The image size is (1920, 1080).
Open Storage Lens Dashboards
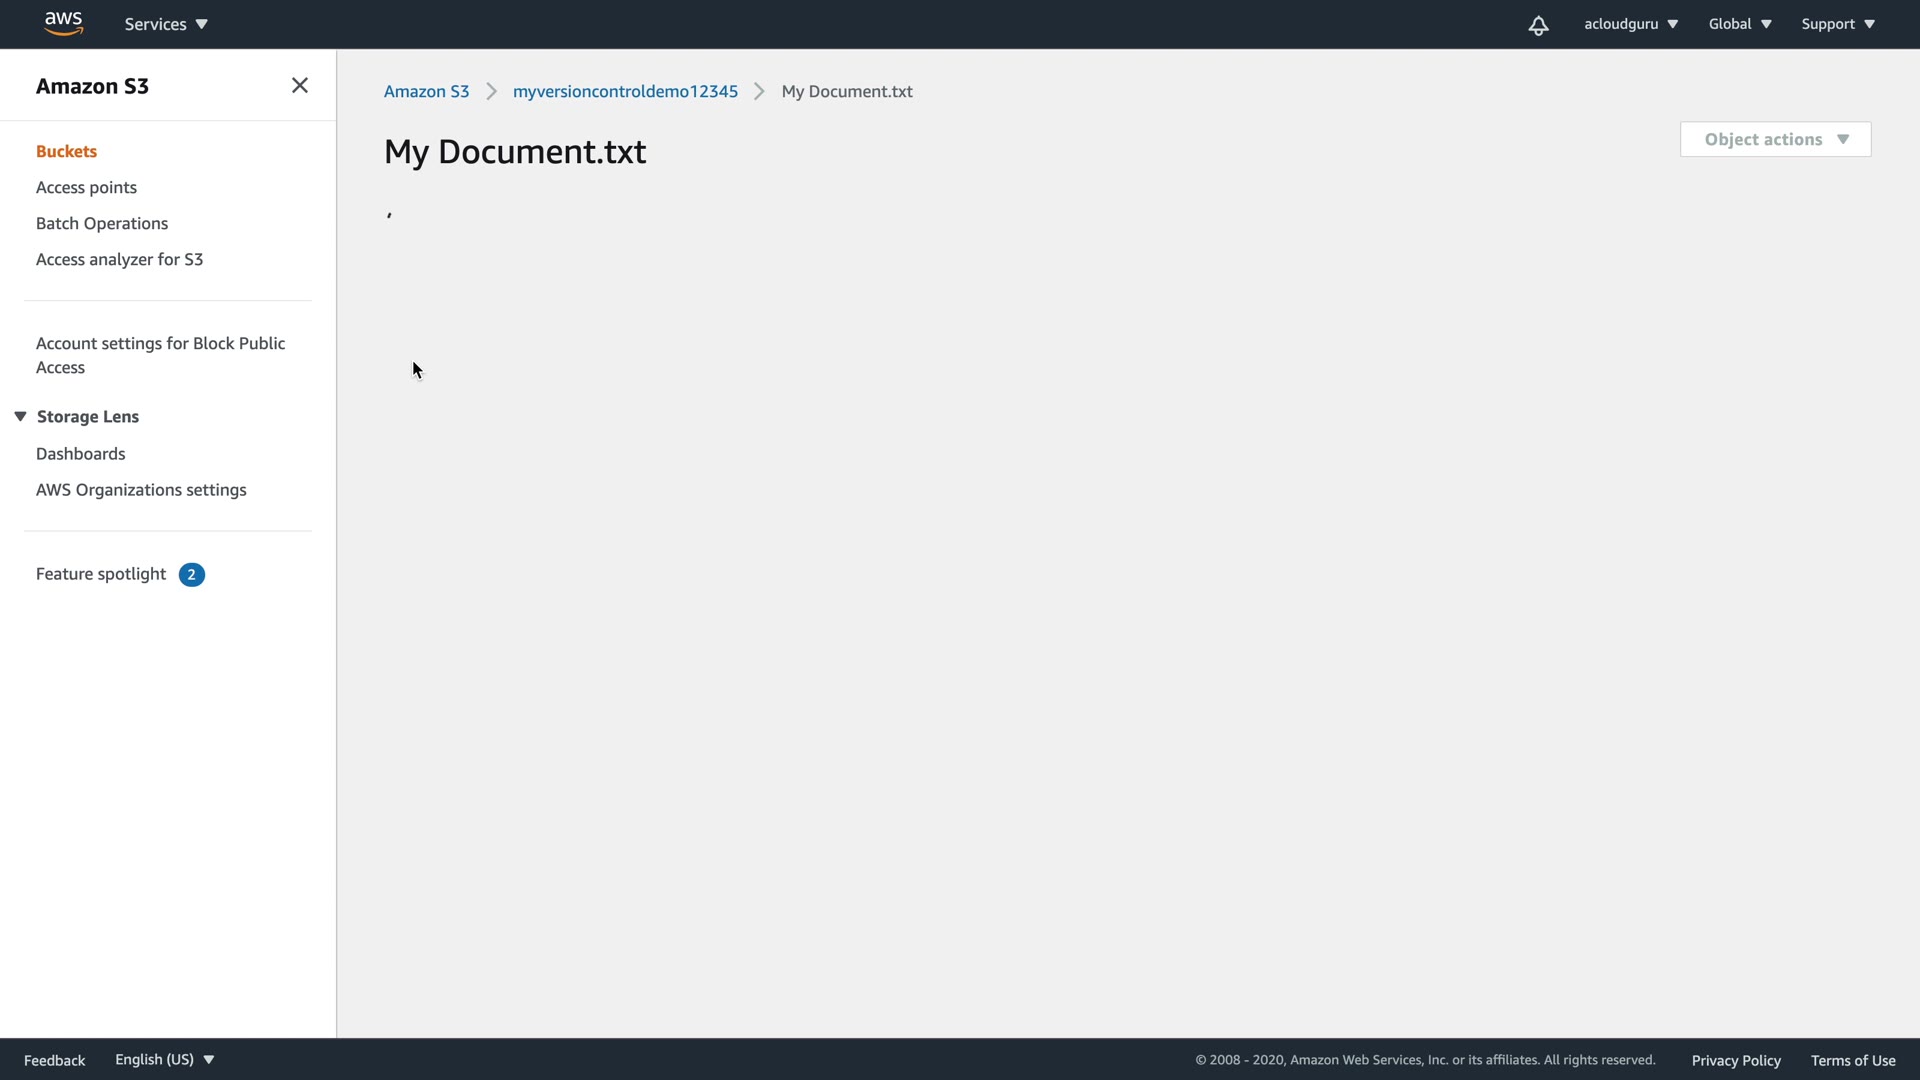point(80,454)
